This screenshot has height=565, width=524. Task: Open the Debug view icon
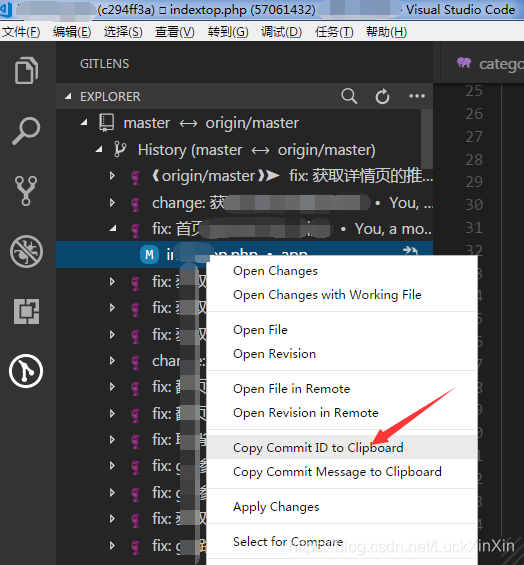point(26,251)
